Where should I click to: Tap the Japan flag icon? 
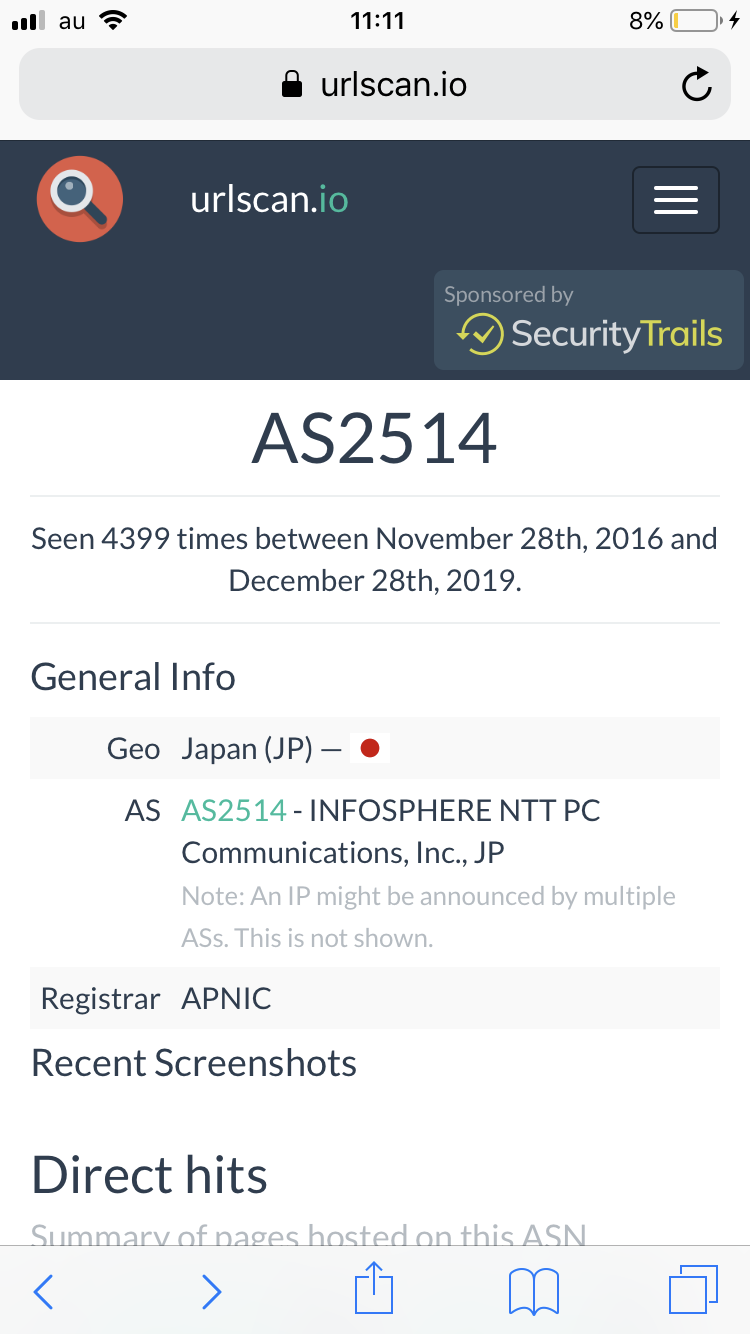[x=369, y=748]
